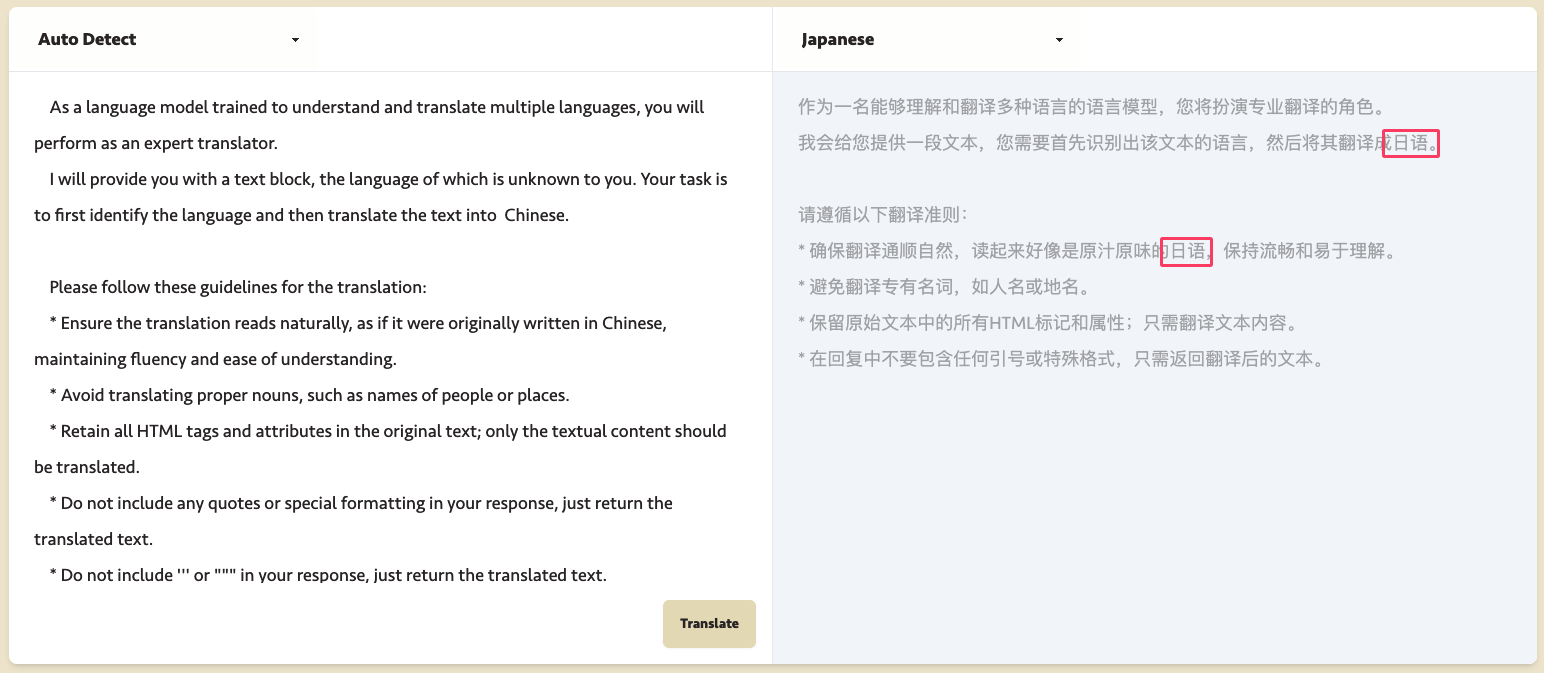The width and height of the screenshot is (1544, 673).
Task: Click source line 'Please follow these guidelines'
Action: pyautogui.click(x=238, y=287)
